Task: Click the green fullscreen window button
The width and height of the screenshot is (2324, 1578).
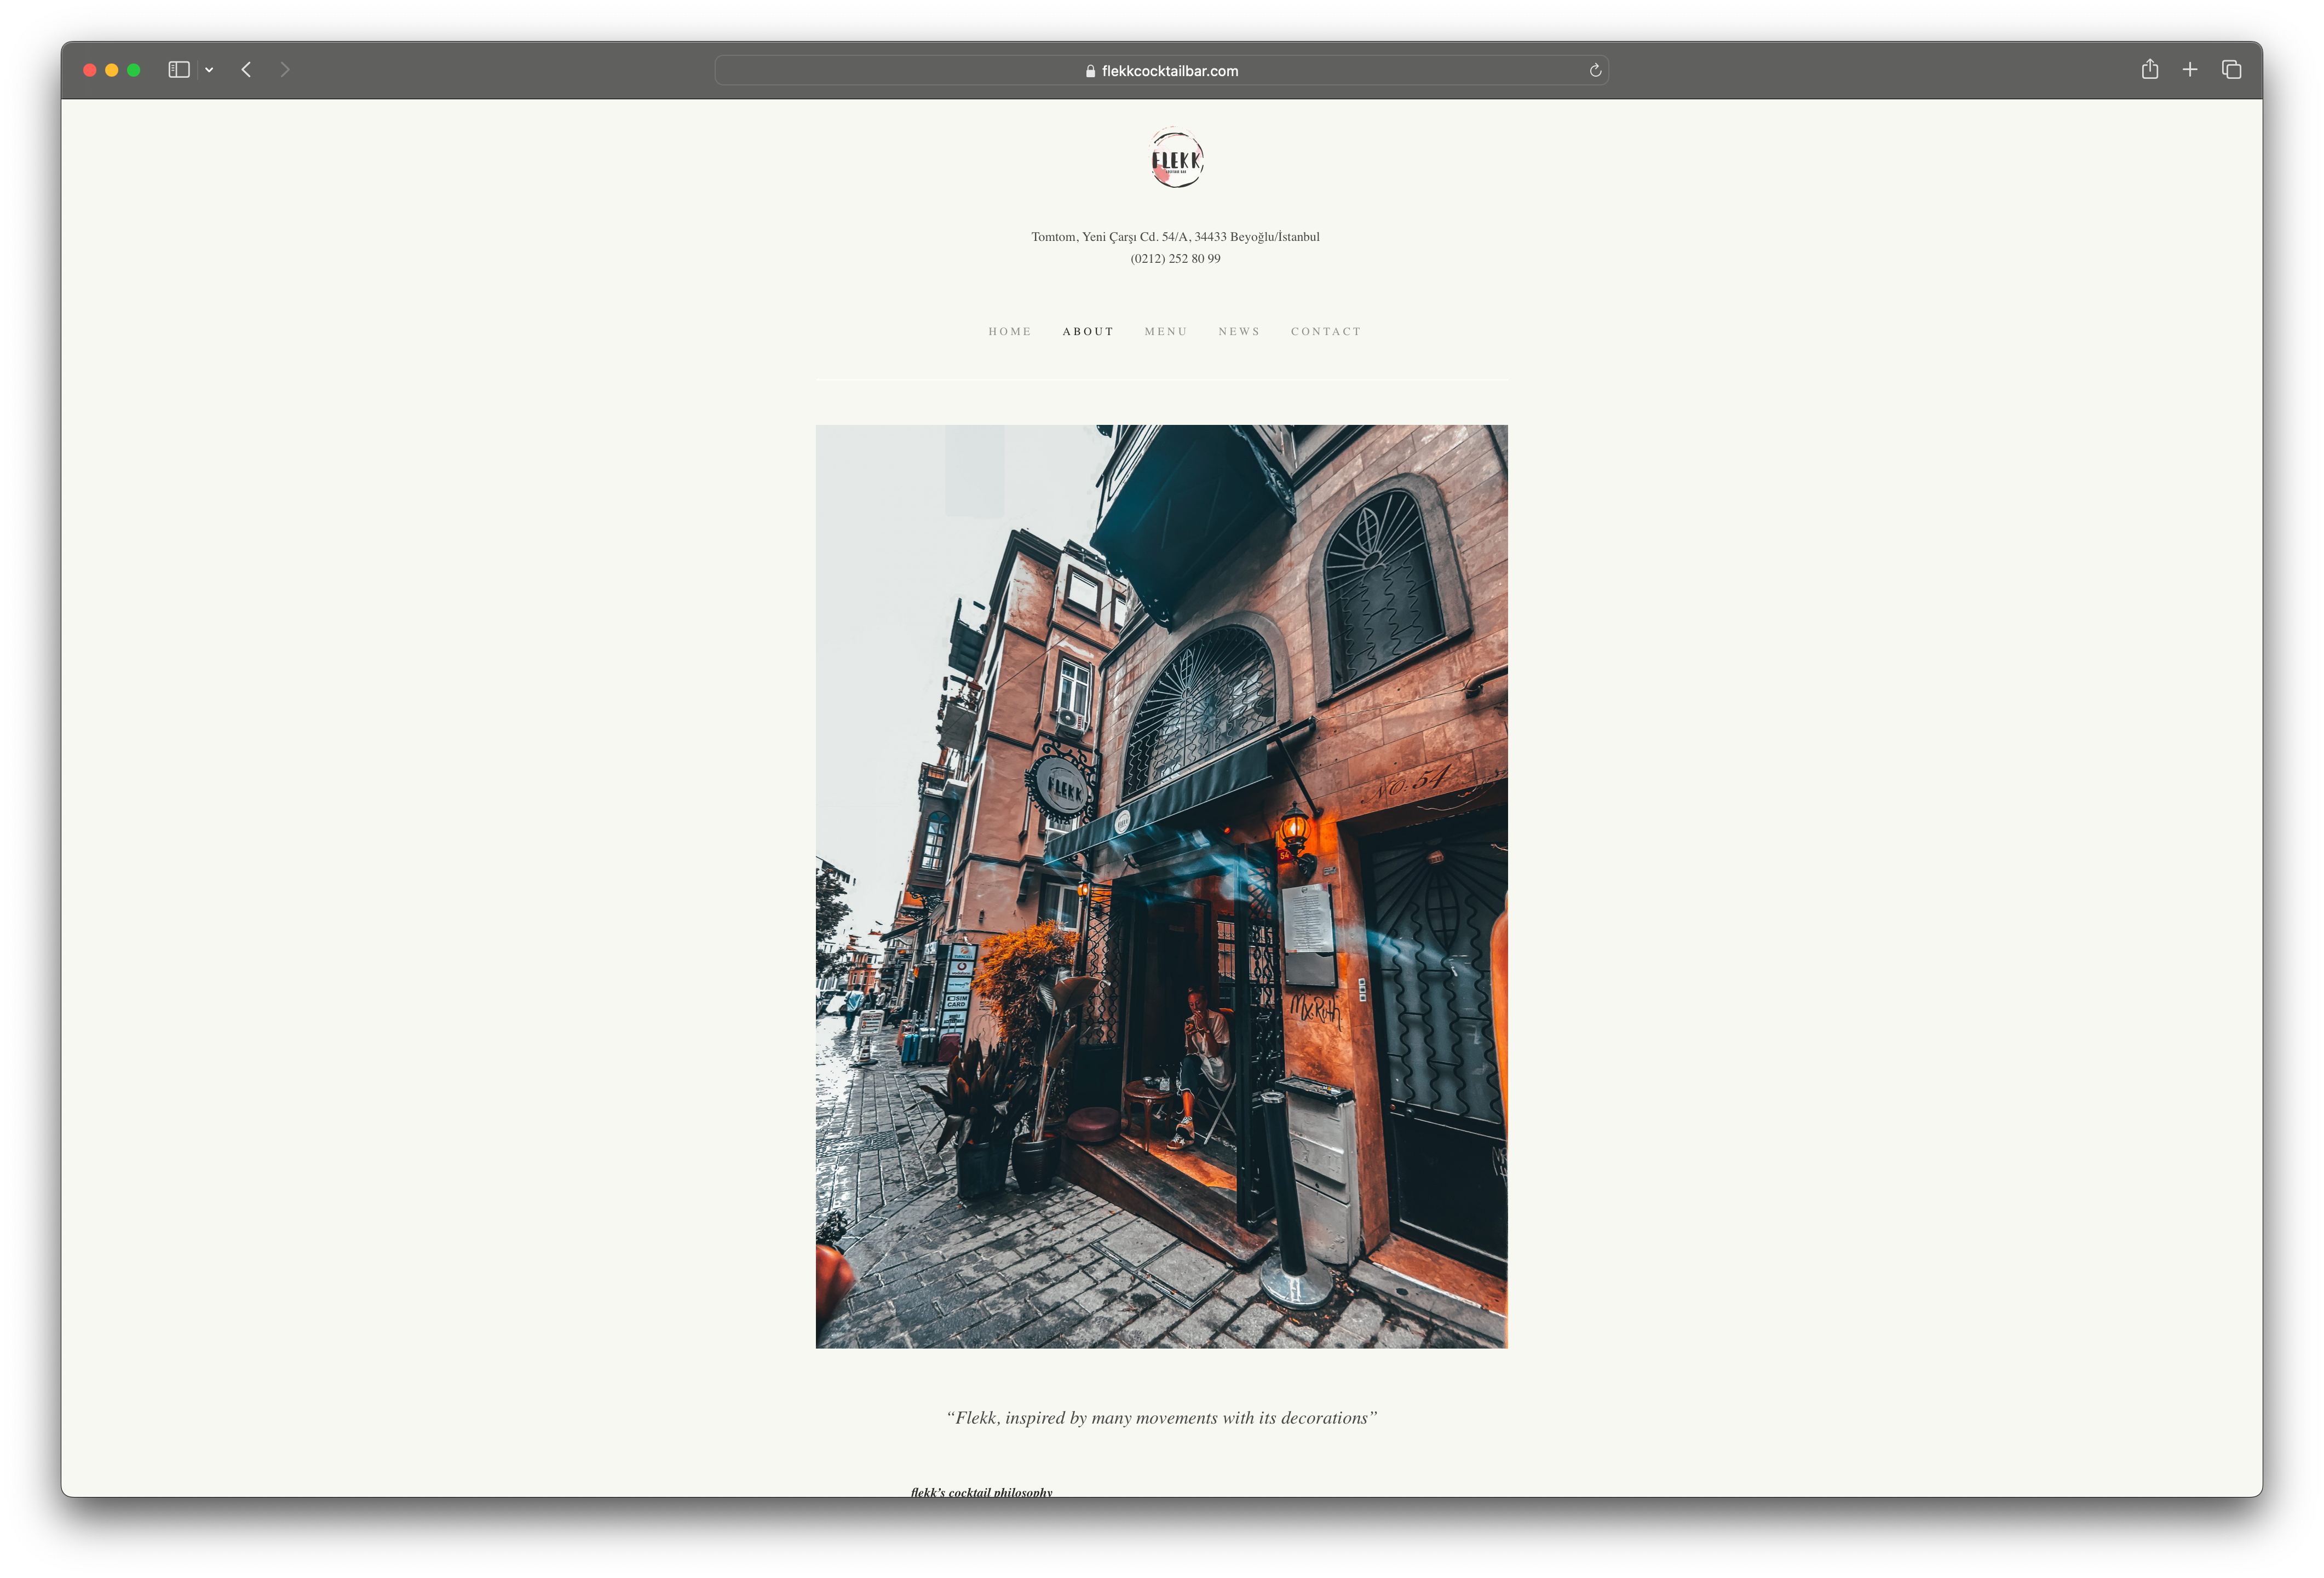Action: click(134, 70)
